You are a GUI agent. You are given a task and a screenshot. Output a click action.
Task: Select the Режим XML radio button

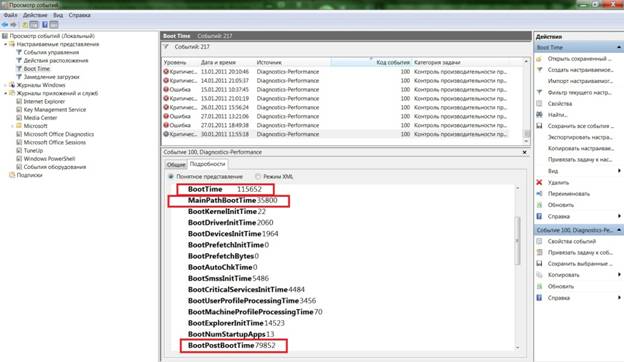[x=258, y=176]
